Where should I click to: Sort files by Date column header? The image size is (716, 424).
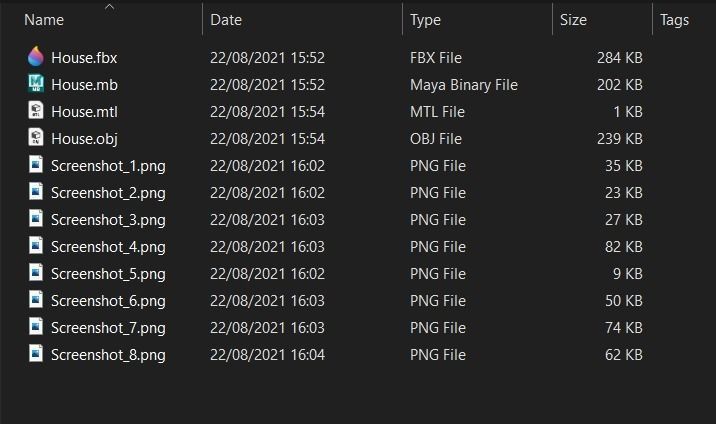pyautogui.click(x=226, y=20)
